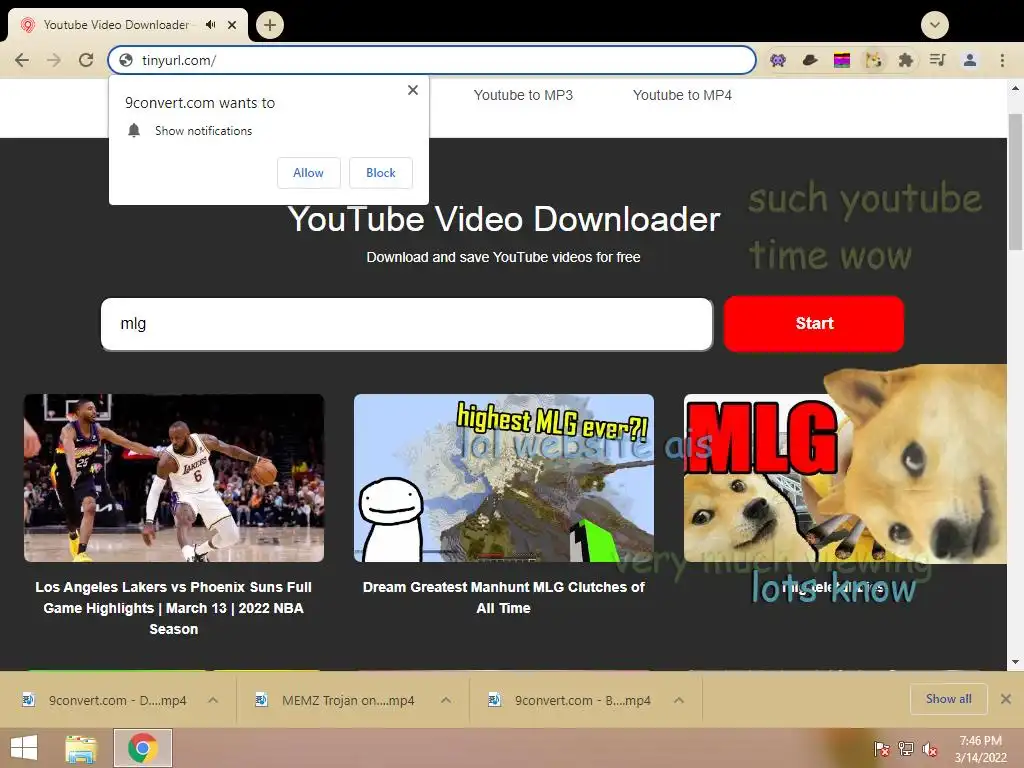Click Show all downloads
This screenshot has width=1024, height=768.
tap(948, 699)
